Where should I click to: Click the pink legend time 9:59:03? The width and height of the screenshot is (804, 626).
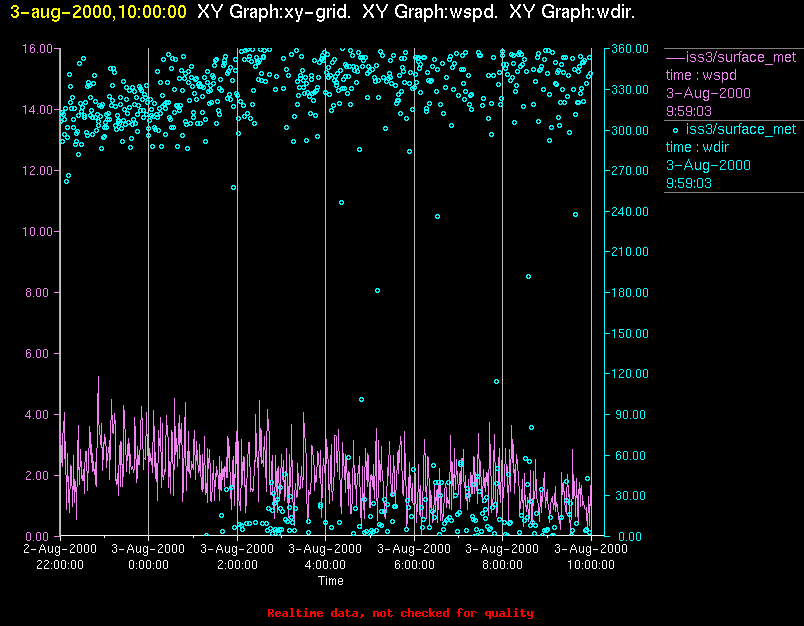click(x=689, y=111)
